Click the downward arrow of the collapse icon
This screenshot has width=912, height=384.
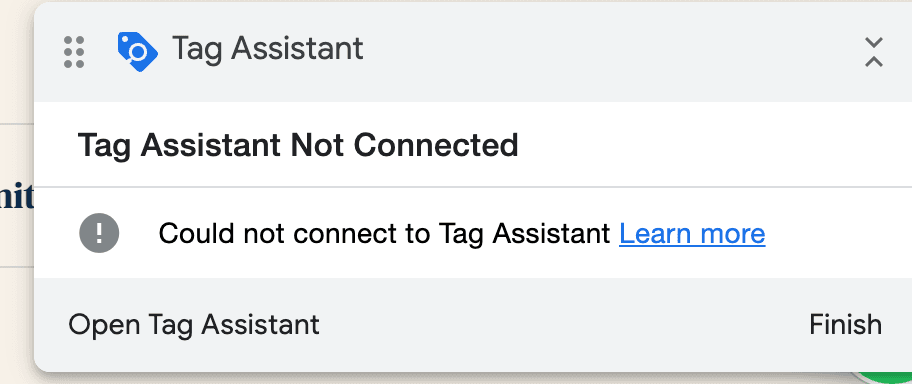pyautogui.click(x=874, y=43)
